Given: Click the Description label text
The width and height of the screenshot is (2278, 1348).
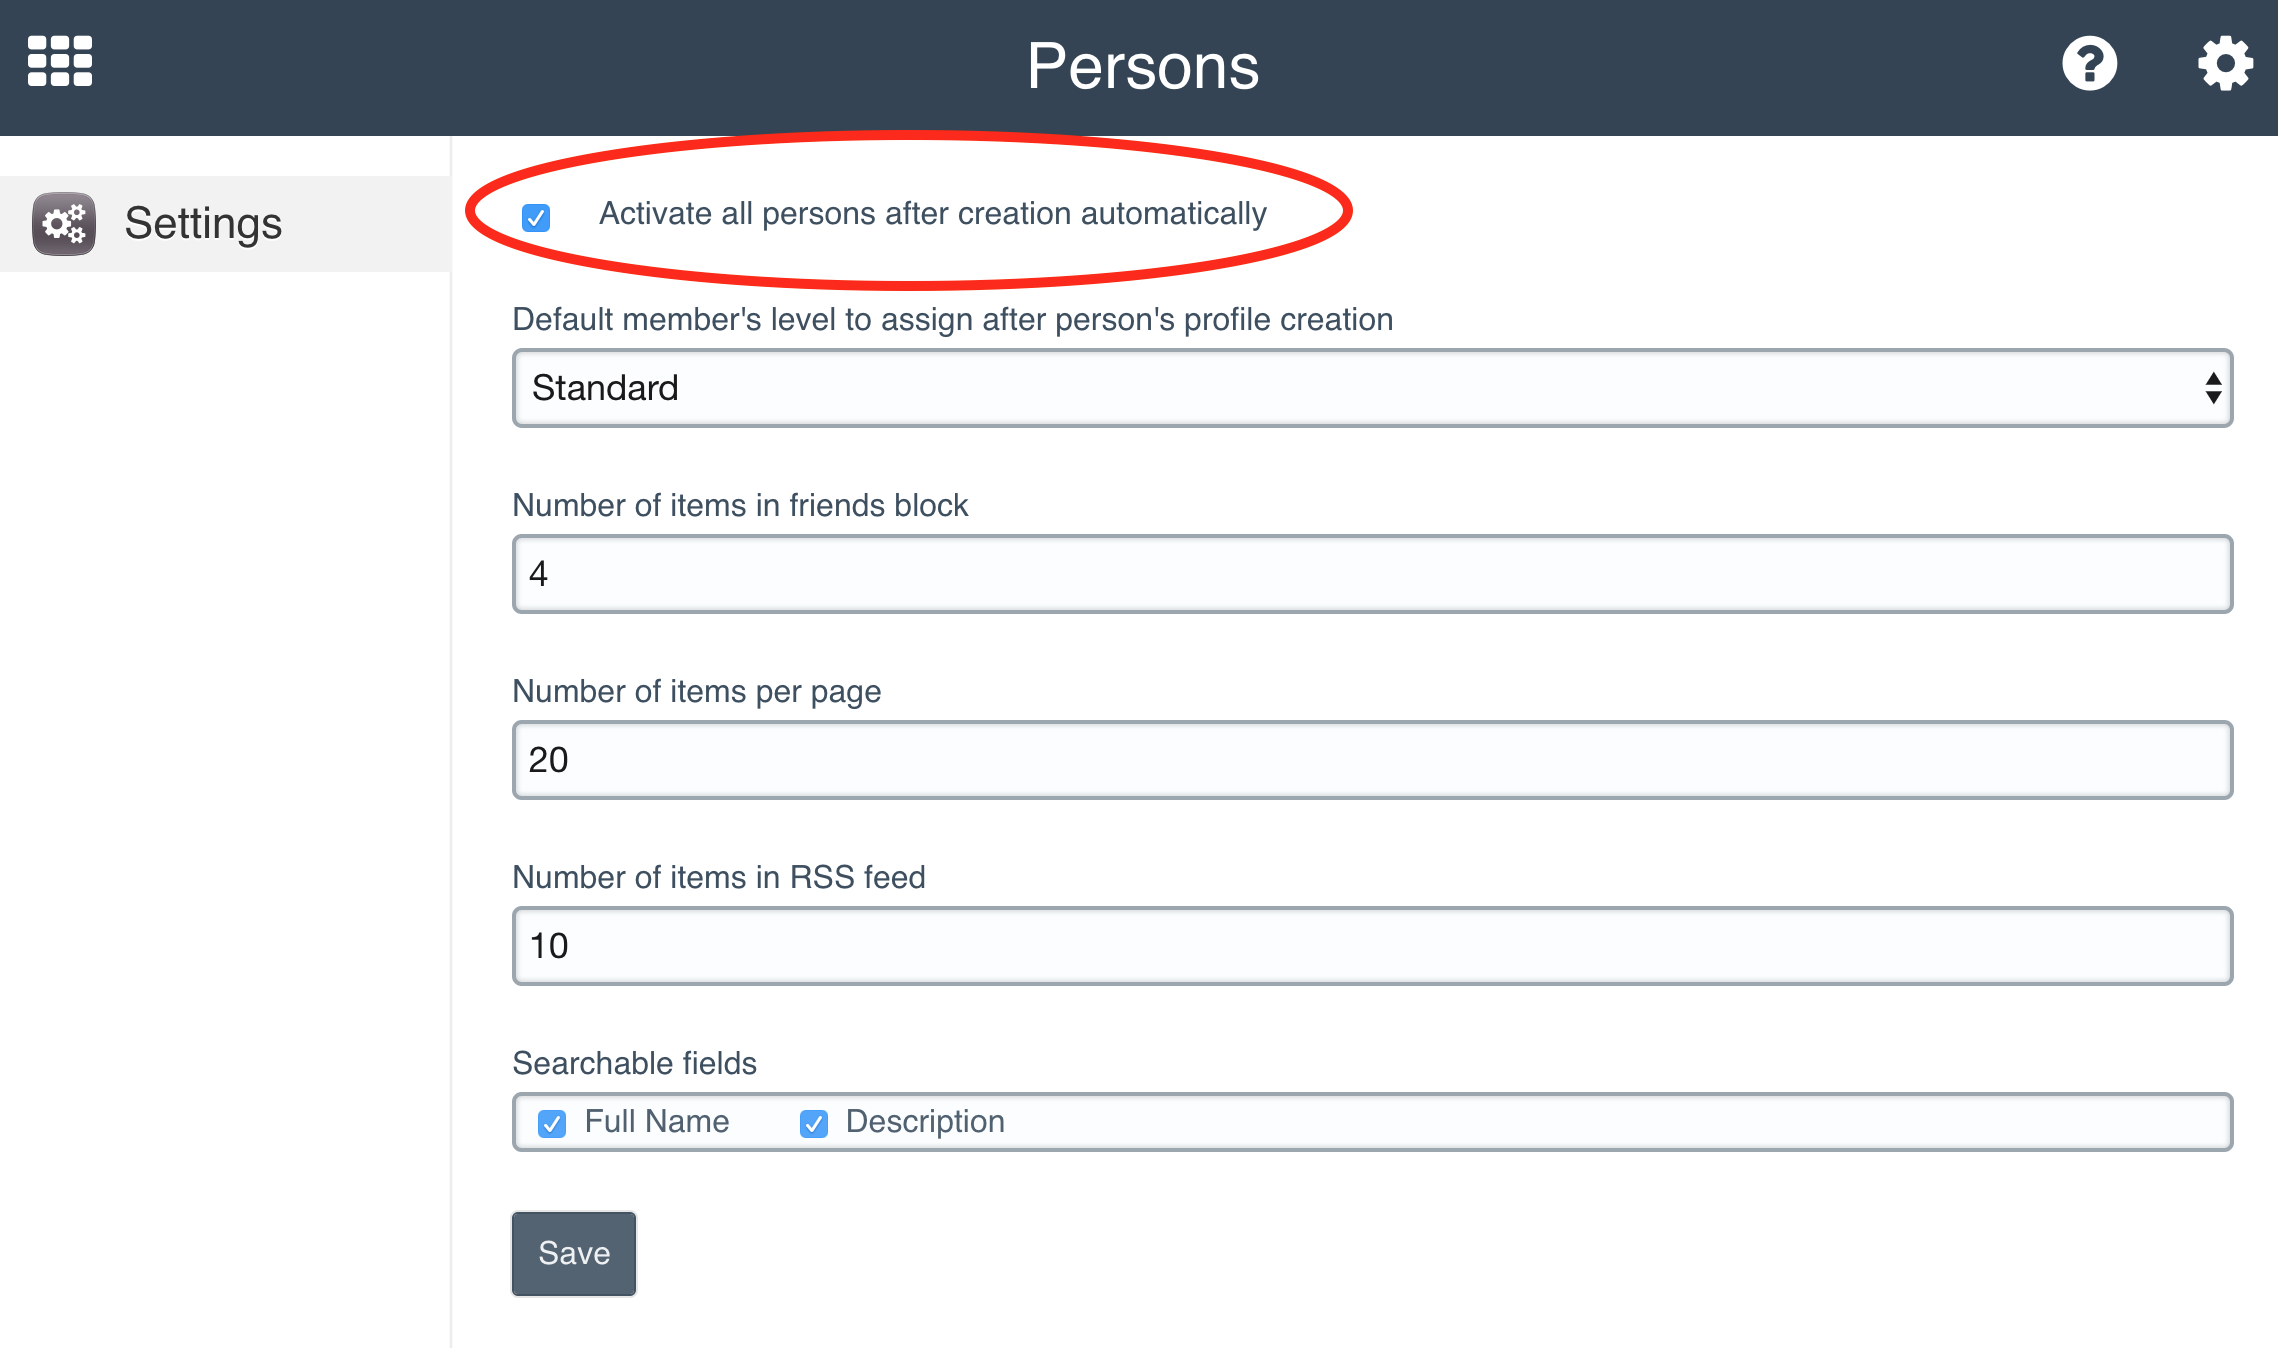Looking at the screenshot, I should coord(924,1121).
